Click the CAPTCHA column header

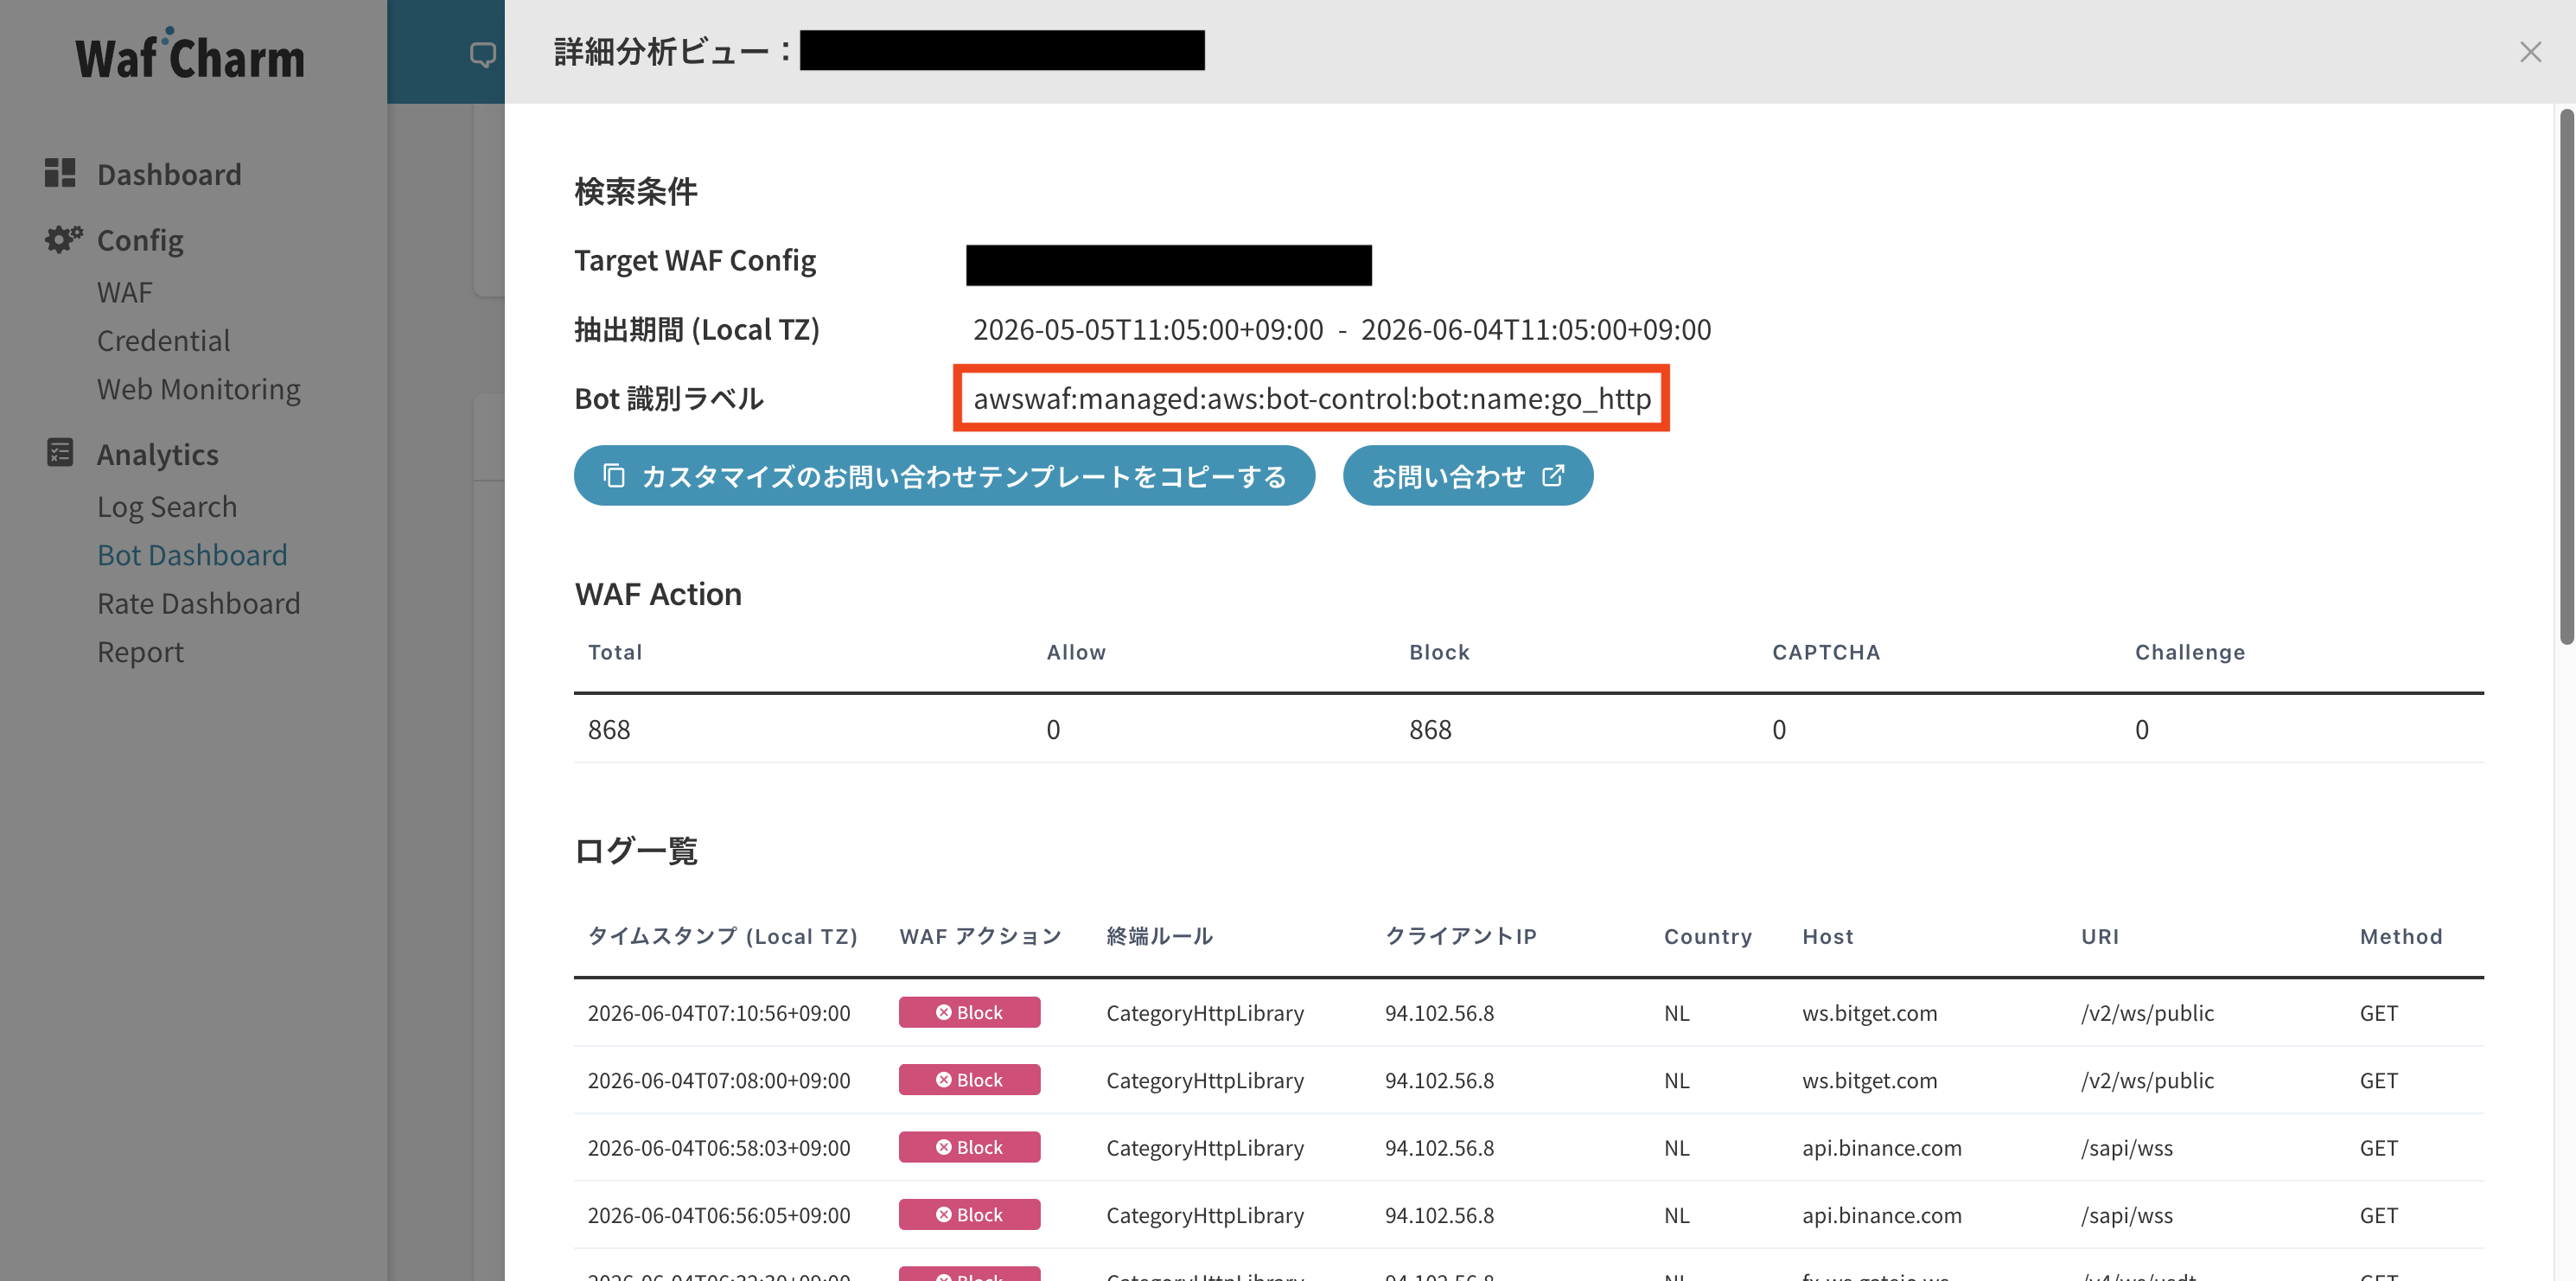point(1826,652)
